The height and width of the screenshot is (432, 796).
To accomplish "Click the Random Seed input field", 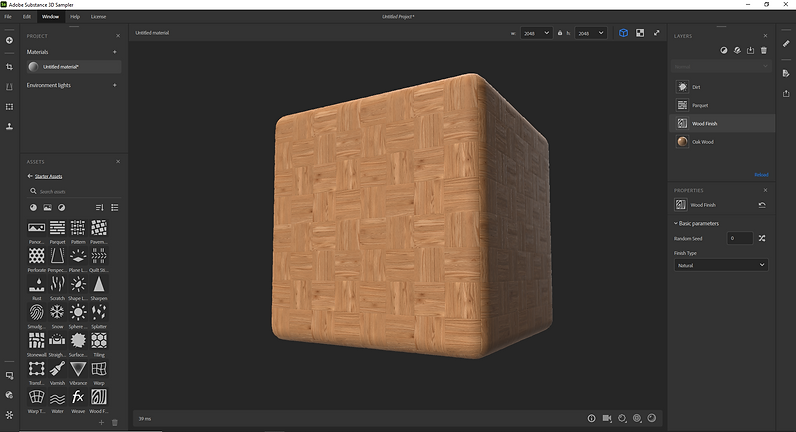I will click(740, 238).
